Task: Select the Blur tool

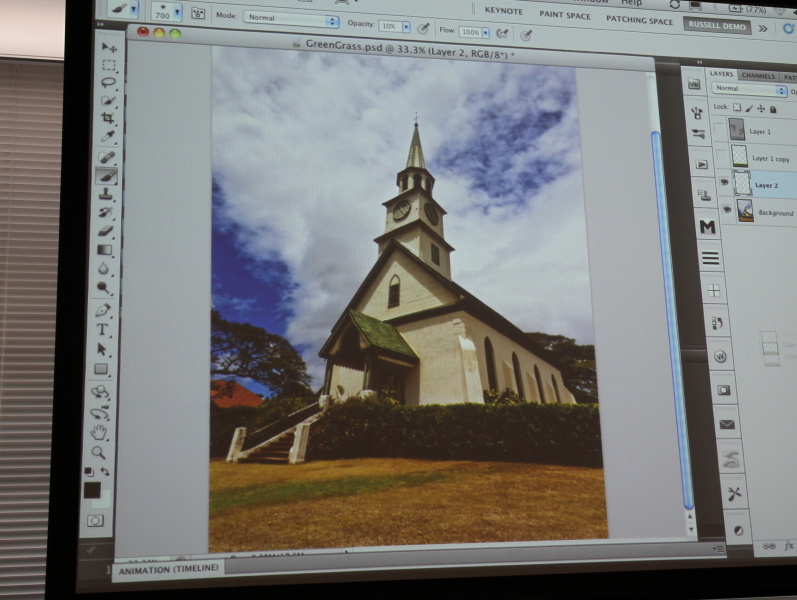Action: pos(104,268)
